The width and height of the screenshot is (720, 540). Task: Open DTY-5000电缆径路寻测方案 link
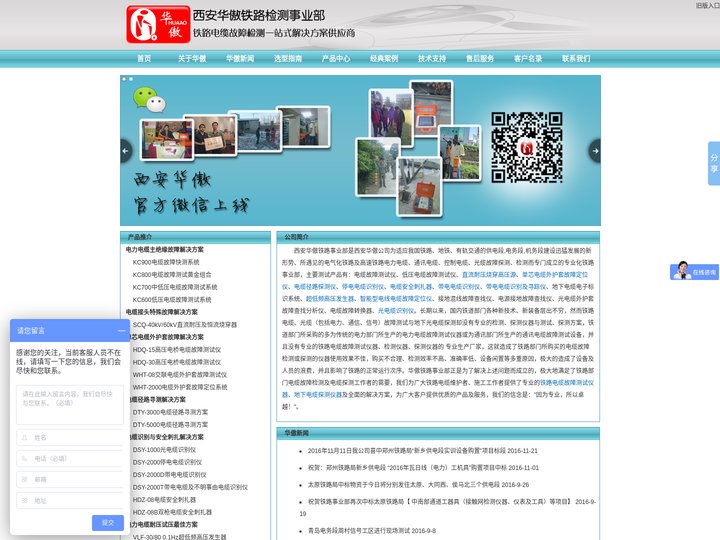point(170,425)
